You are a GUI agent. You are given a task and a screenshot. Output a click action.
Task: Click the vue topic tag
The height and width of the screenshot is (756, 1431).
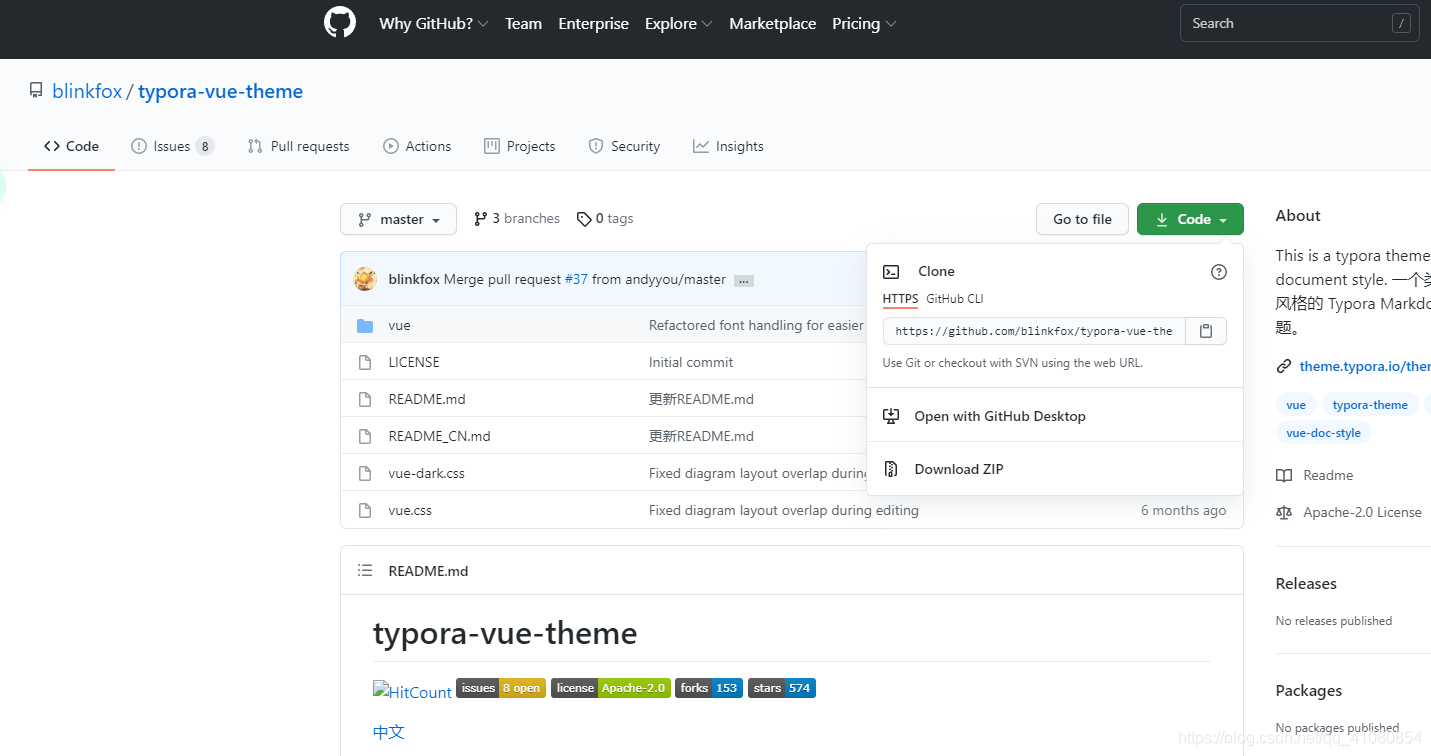tap(1296, 405)
